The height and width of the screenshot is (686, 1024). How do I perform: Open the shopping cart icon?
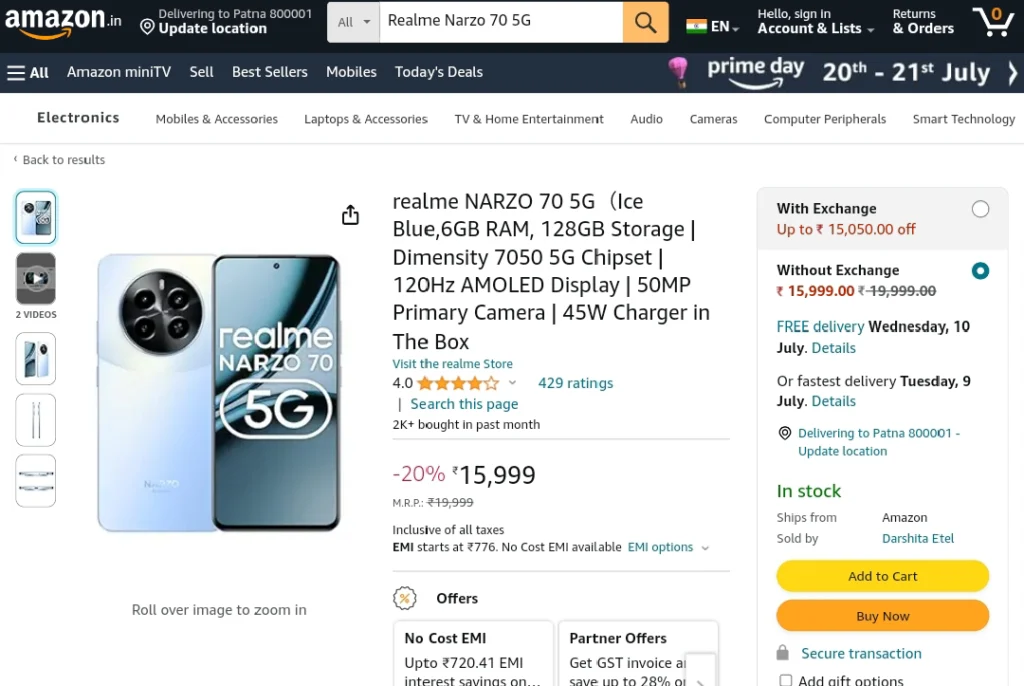tap(993, 22)
